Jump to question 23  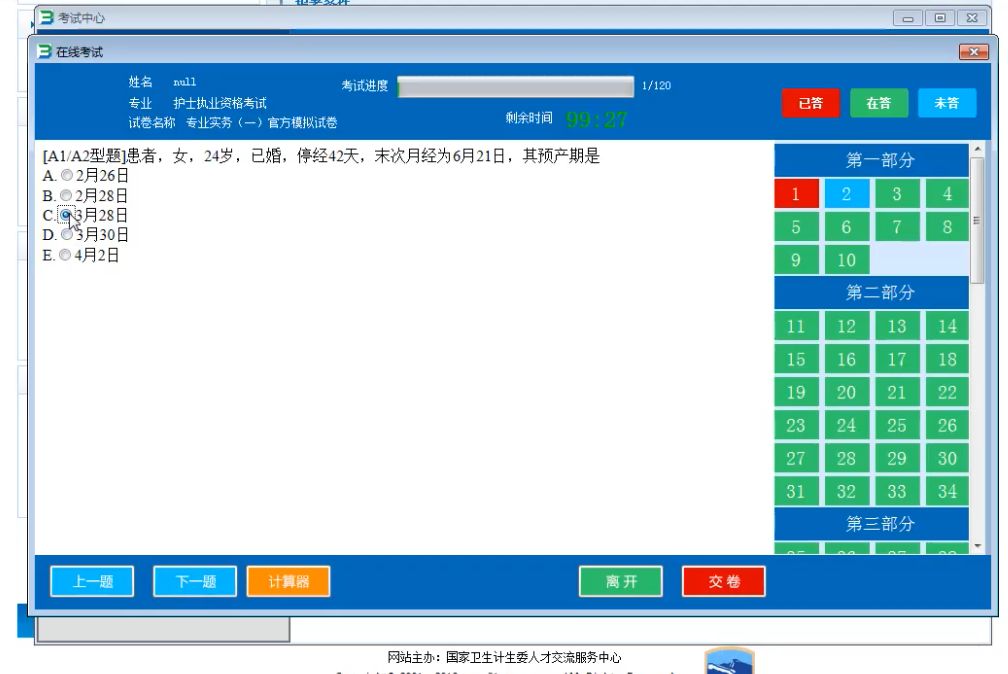[796, 425]
